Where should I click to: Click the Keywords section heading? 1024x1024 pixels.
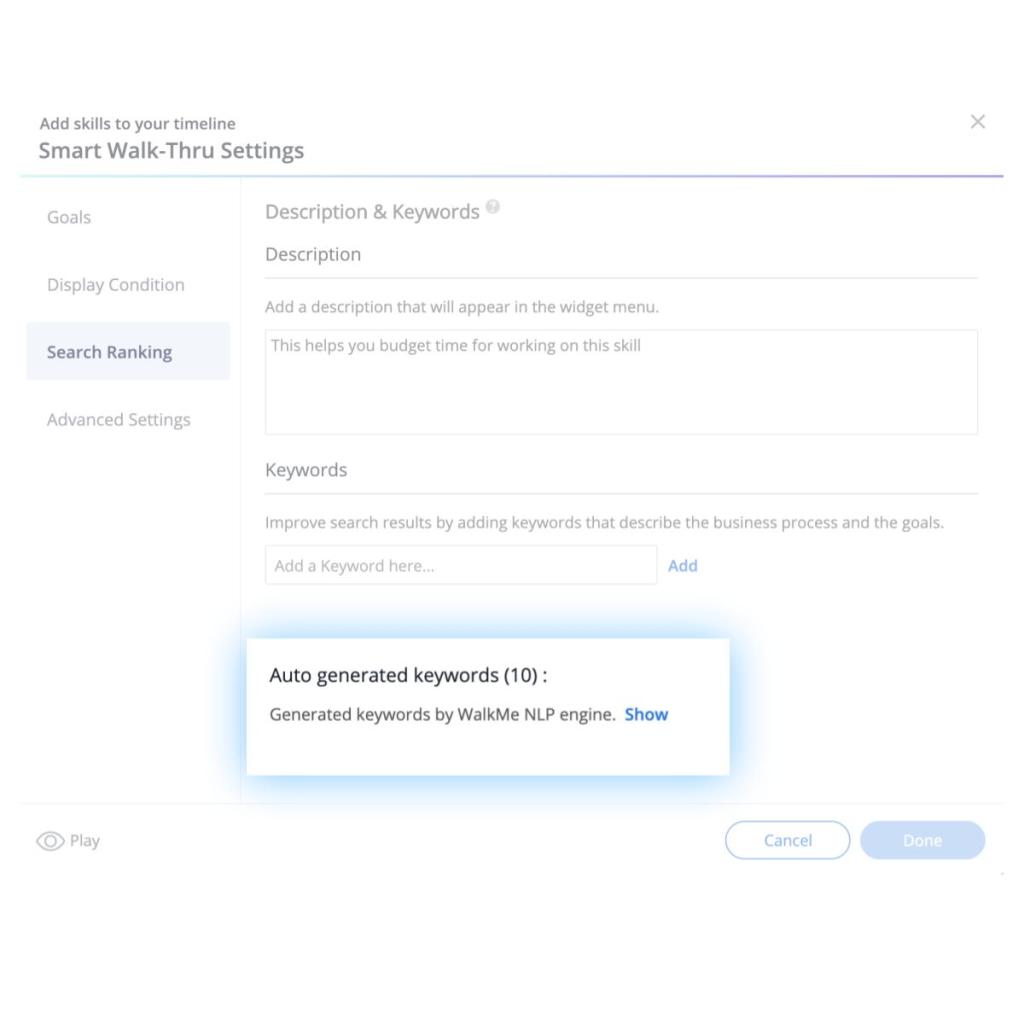click(x=306, y=470)
